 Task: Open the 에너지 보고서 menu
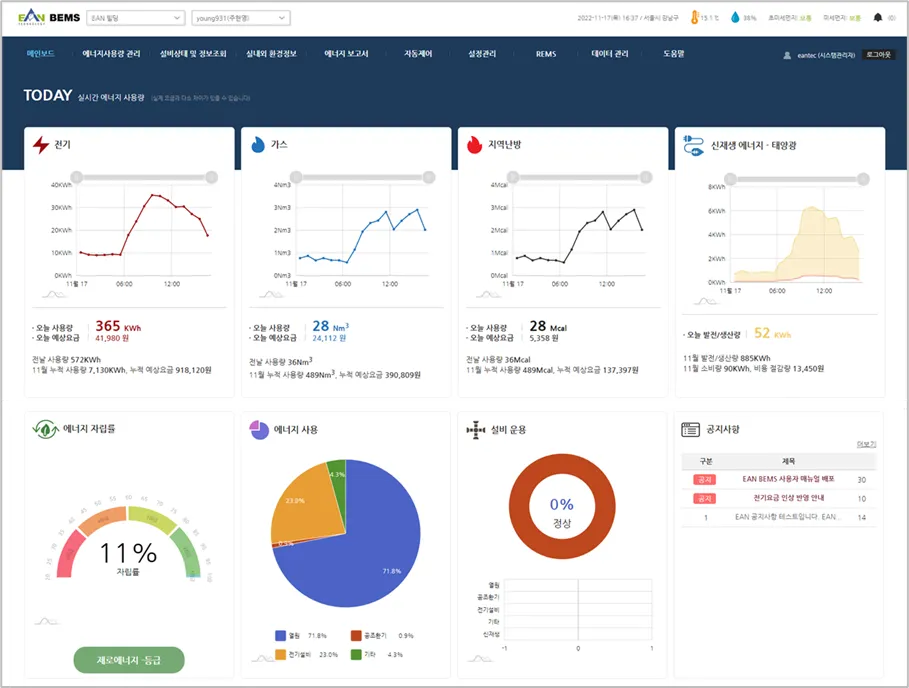(346, 54)
